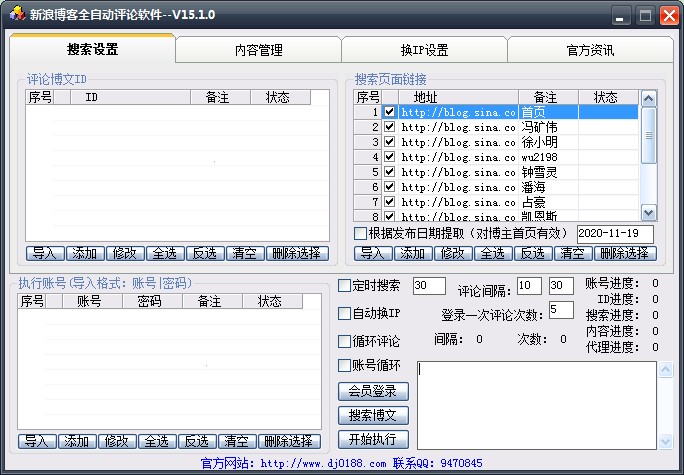Click the 开始执行 button

[373, 439]
